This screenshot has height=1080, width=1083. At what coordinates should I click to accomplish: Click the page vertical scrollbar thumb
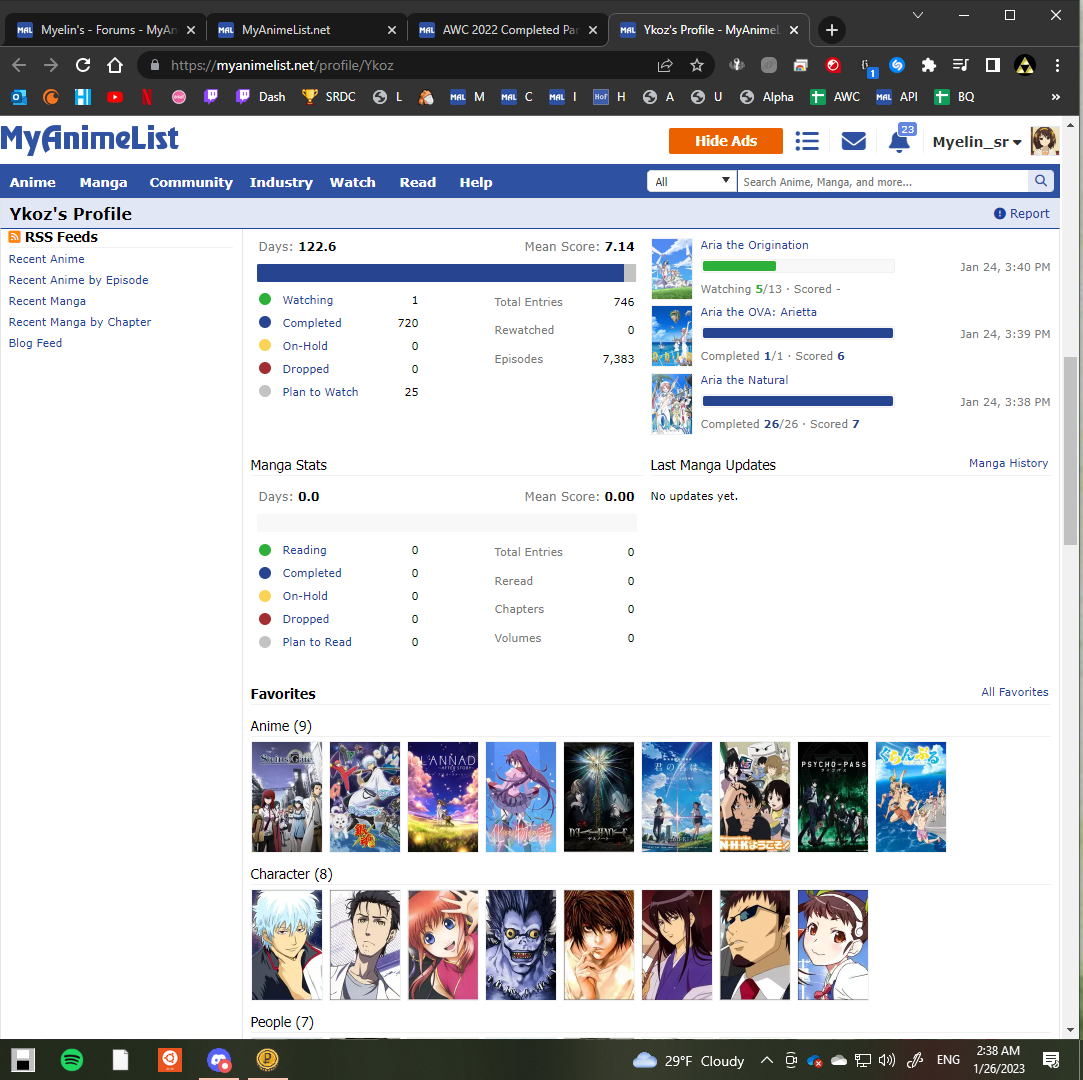point(1070,451)
